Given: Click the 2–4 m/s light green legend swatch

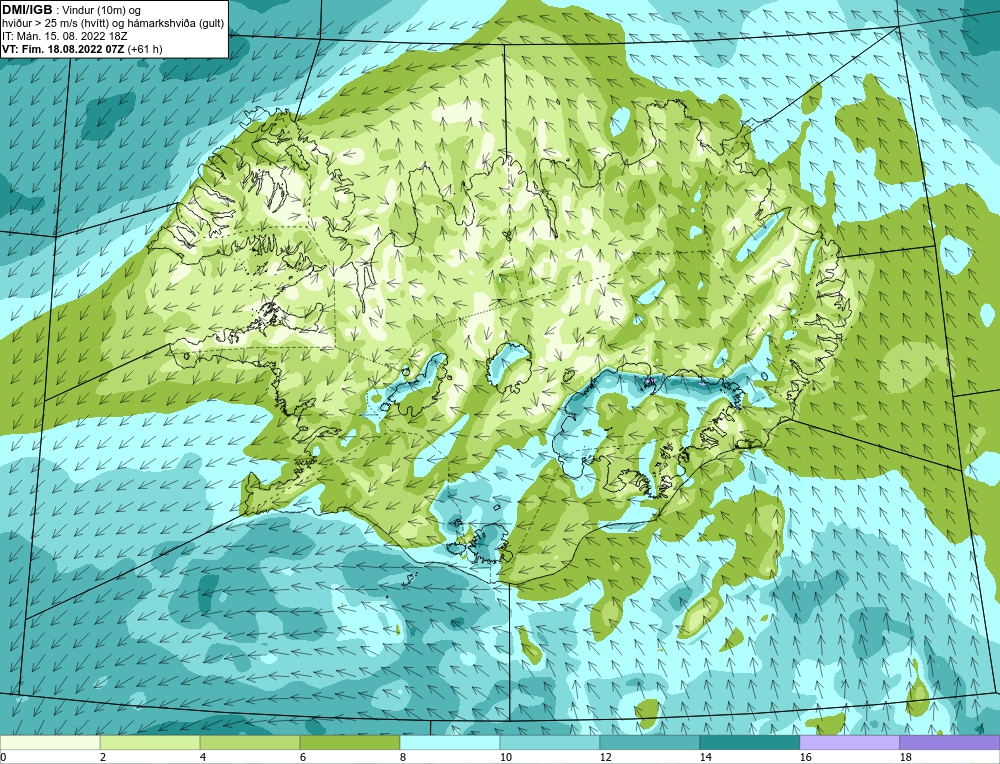Looking at the screenshot, I should click(150, 743).
